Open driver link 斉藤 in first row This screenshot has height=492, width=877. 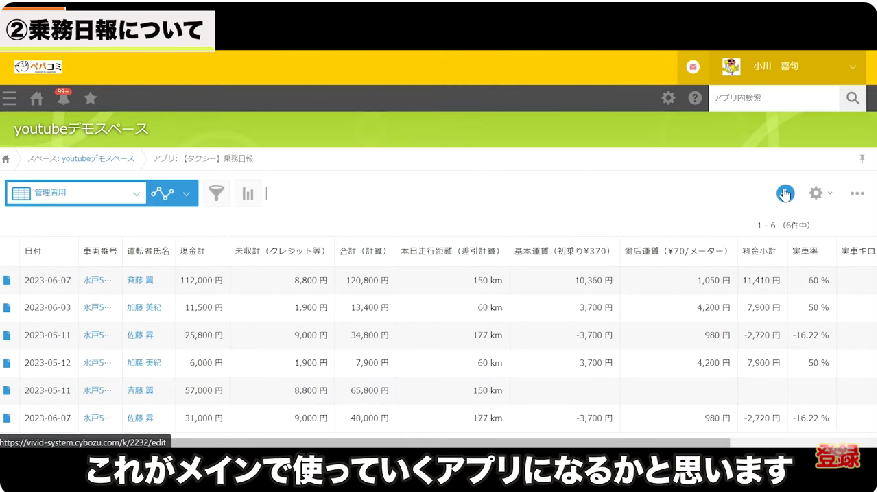point(141,280)
